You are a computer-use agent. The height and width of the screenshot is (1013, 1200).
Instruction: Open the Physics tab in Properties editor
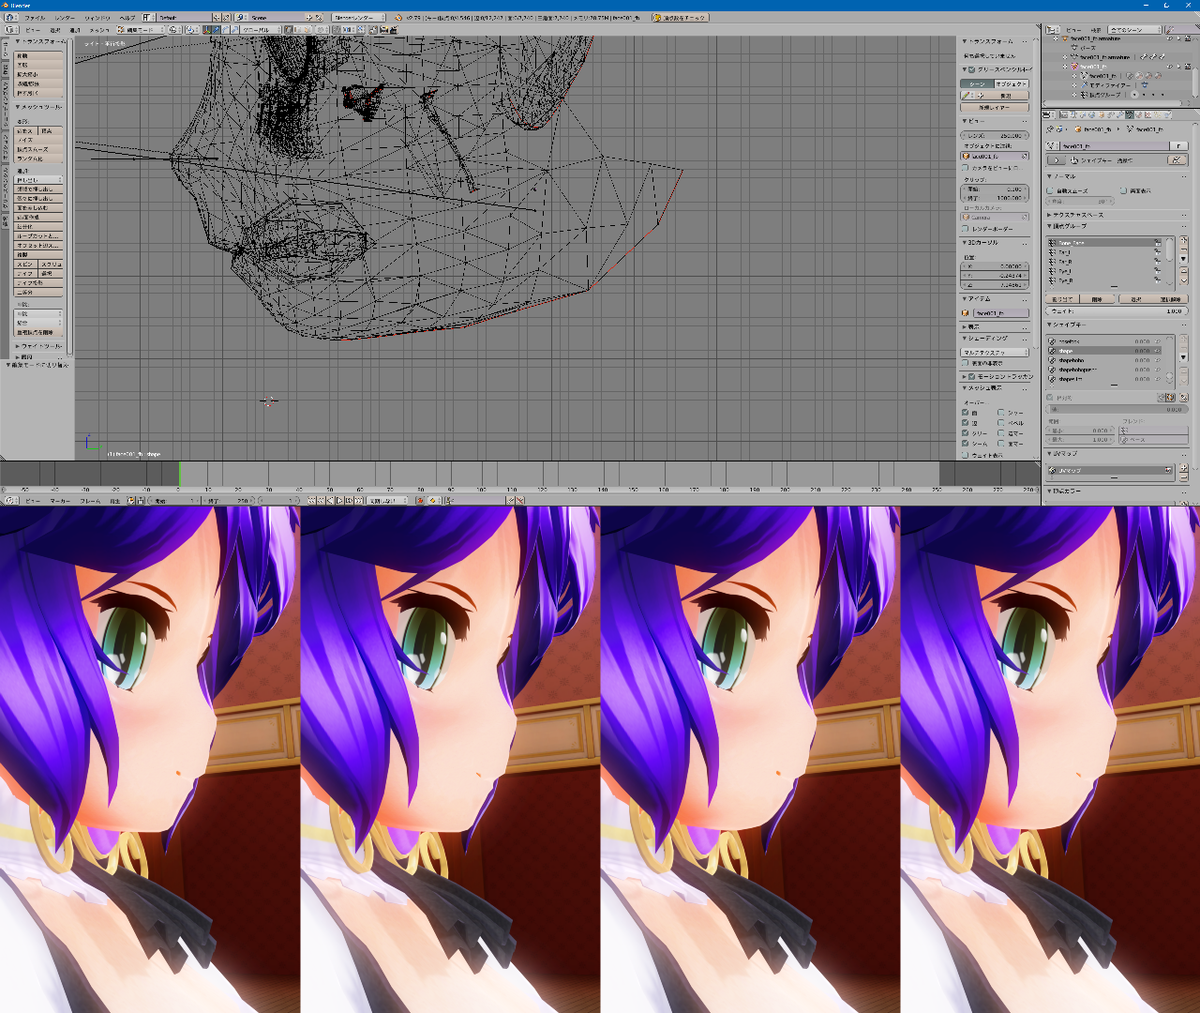1167,115
